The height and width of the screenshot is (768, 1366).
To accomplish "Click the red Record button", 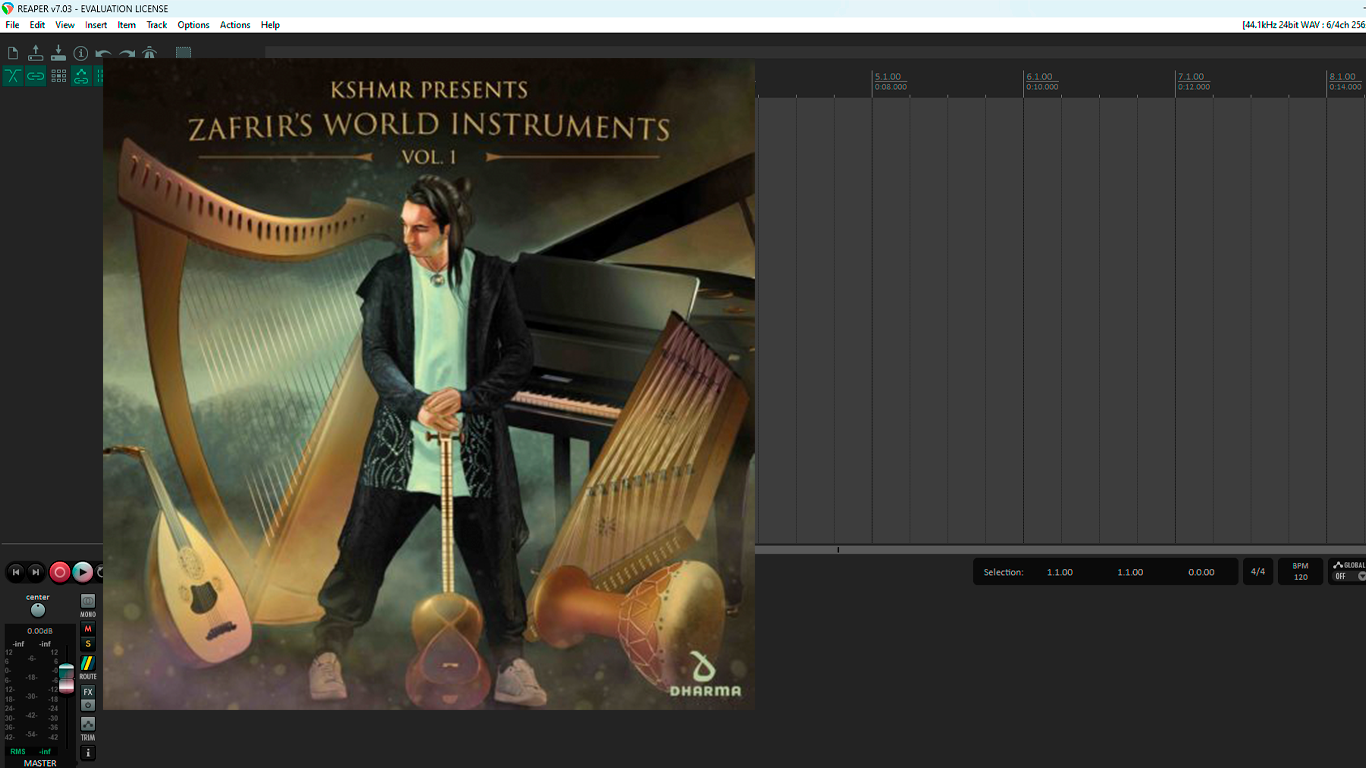I will [60, 572].
